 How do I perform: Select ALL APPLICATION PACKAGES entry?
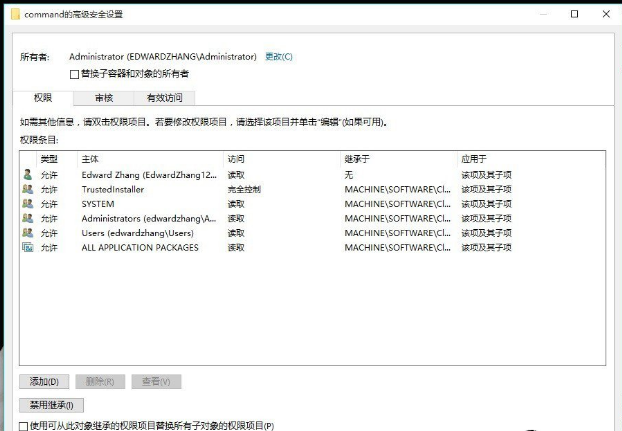[x=140, y=248]
